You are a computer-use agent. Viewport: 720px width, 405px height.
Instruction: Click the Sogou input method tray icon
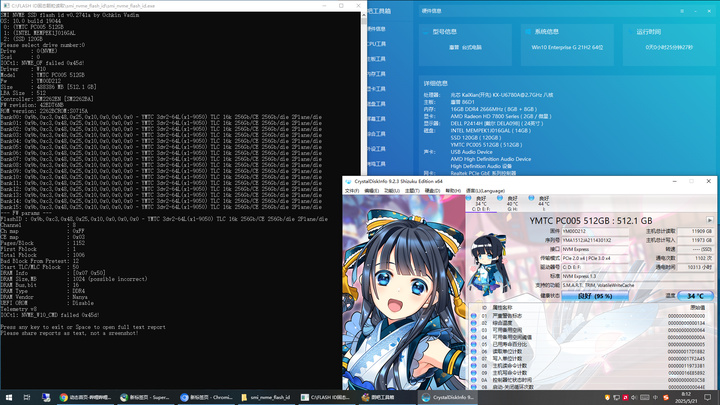pyautogui.click(x=666, y=397)
